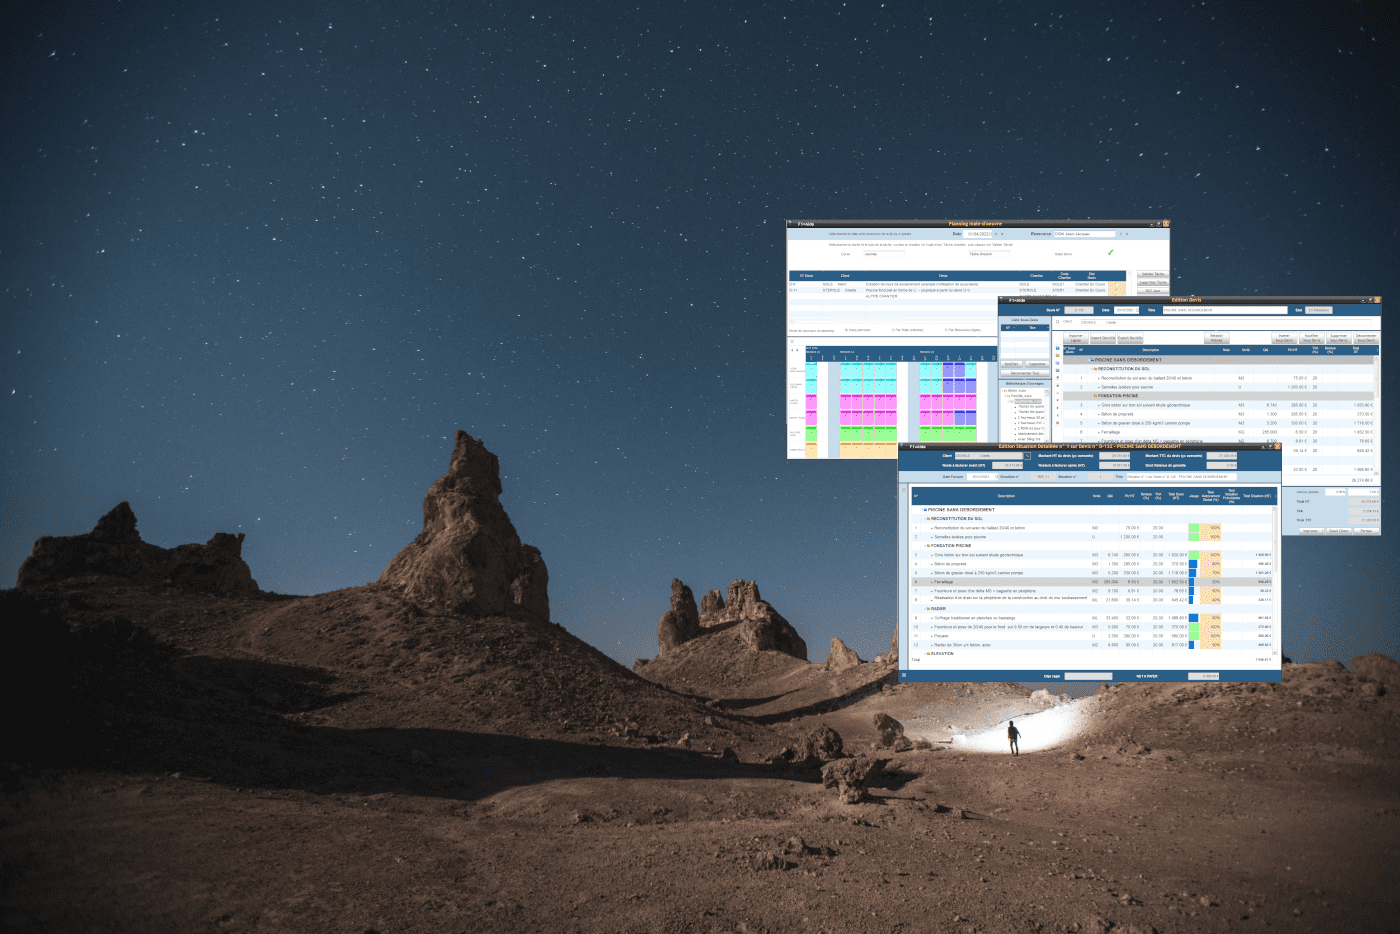Click Déjà réglé field in Situation window

1088,676
